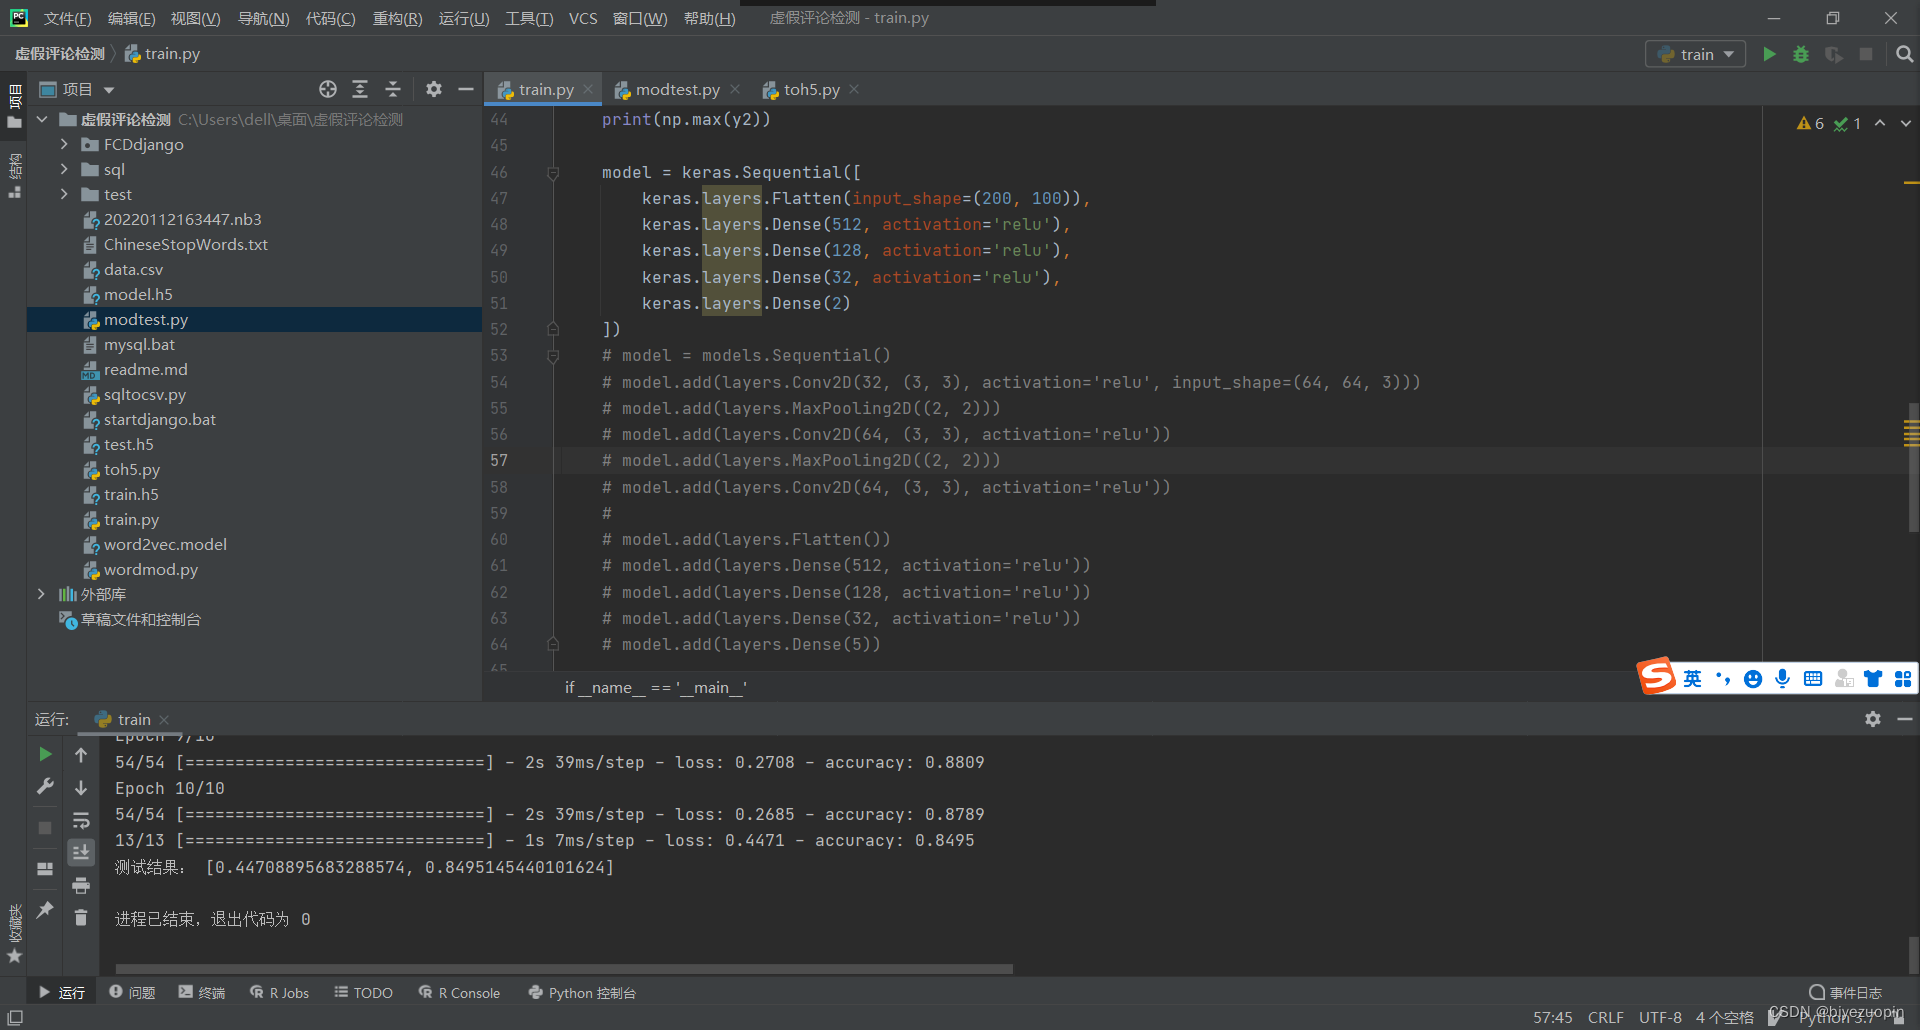Open Sogou soft keyboard icon
1920x1030 pixels.
[x=1813, y=679]
